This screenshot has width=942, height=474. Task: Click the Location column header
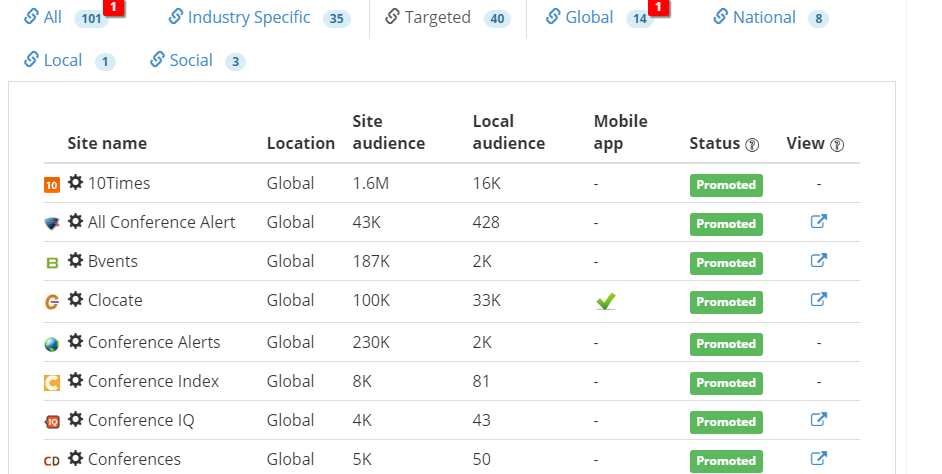pyautogui.click(x=300, y=143)
